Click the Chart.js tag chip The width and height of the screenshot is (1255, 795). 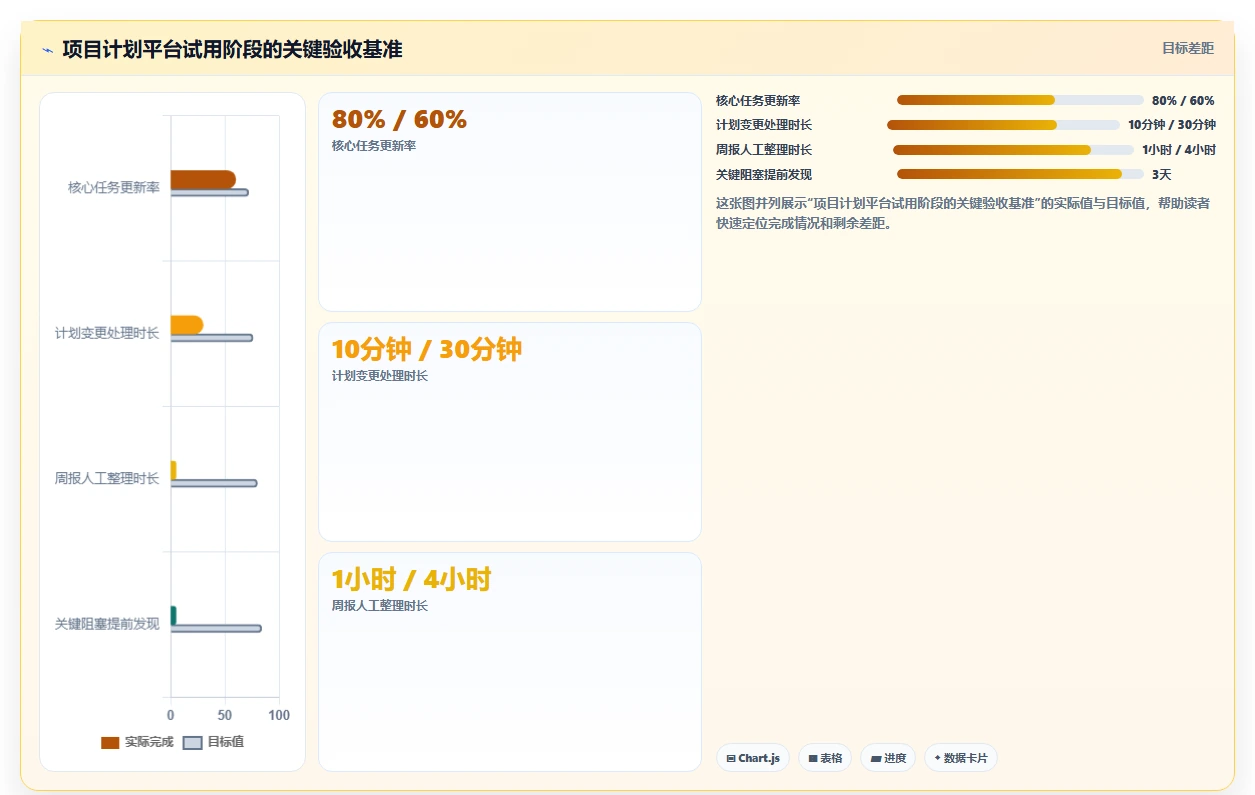[x=752, y=758]
